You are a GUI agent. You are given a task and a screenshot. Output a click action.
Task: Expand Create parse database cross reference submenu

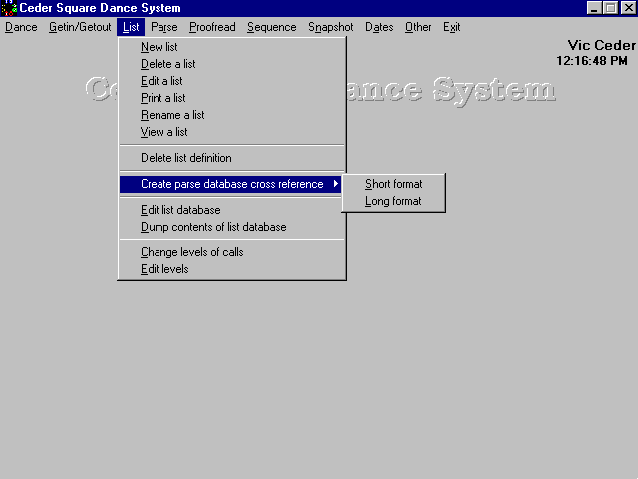pyautogui.click(x=230, y=184)
